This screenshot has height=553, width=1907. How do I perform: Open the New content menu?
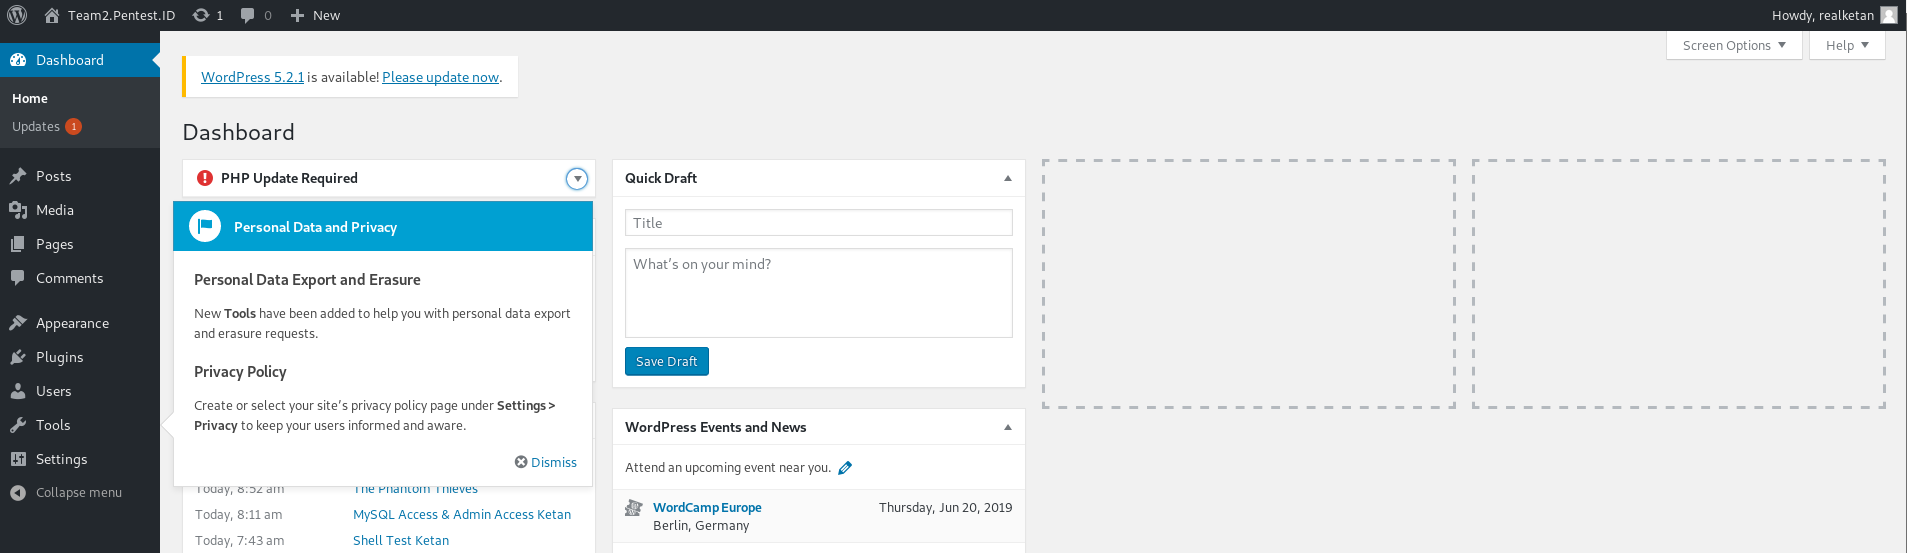pos(315,15)
